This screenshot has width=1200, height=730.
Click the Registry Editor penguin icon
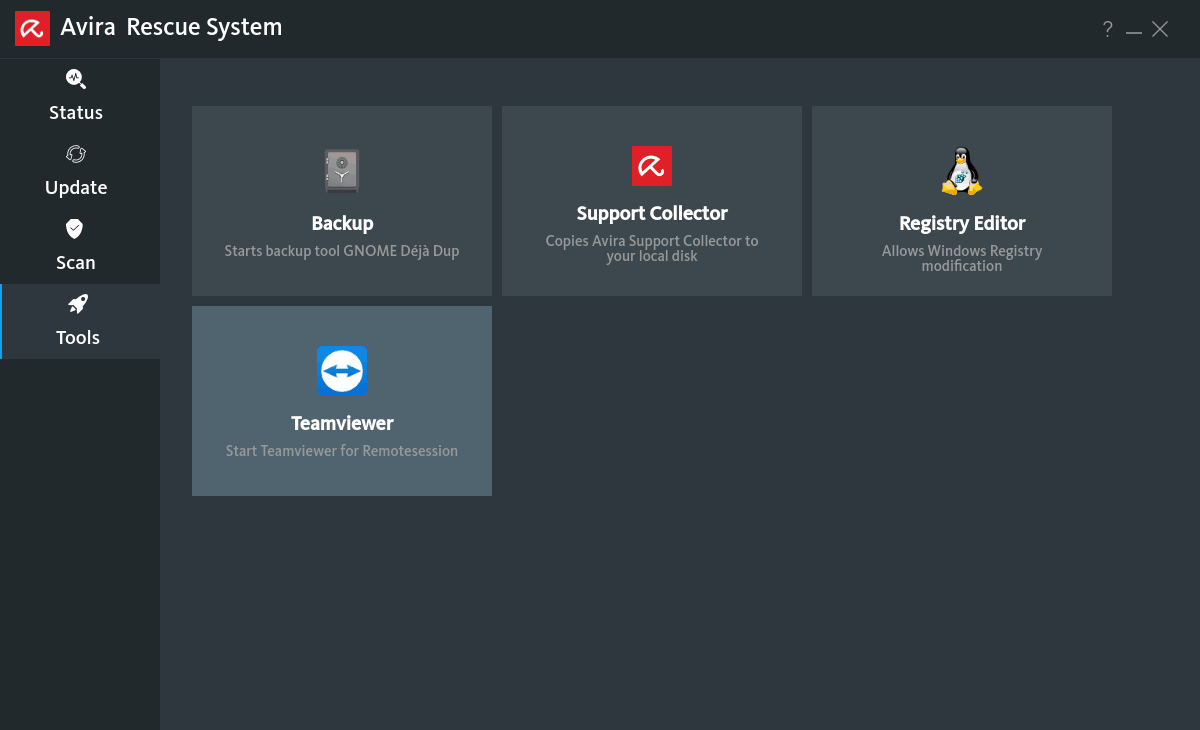click(x=962, y=171)
